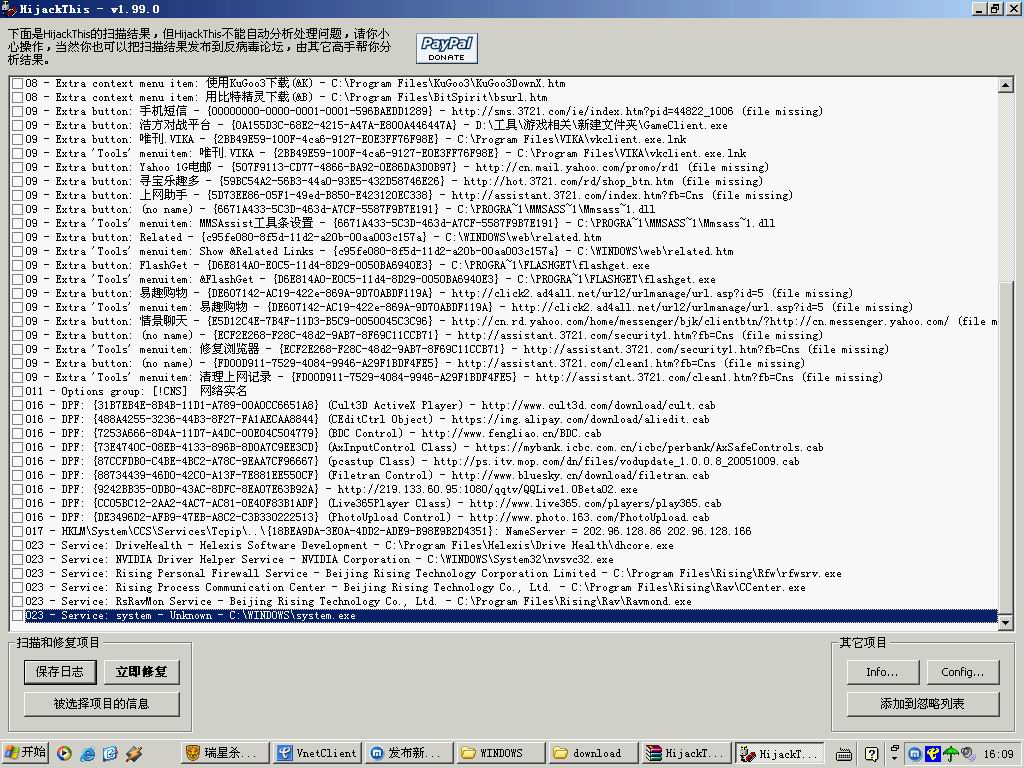Tick the GameClient.exe 浩方对战平台 entry

(x=18, y=125)
